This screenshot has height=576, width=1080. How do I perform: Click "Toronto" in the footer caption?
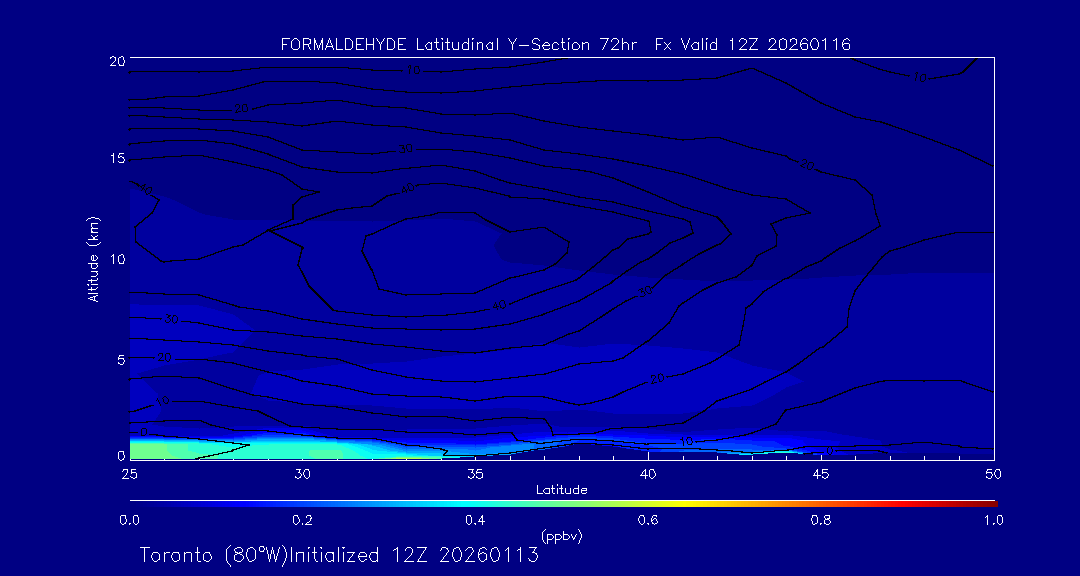coord(178,555)
